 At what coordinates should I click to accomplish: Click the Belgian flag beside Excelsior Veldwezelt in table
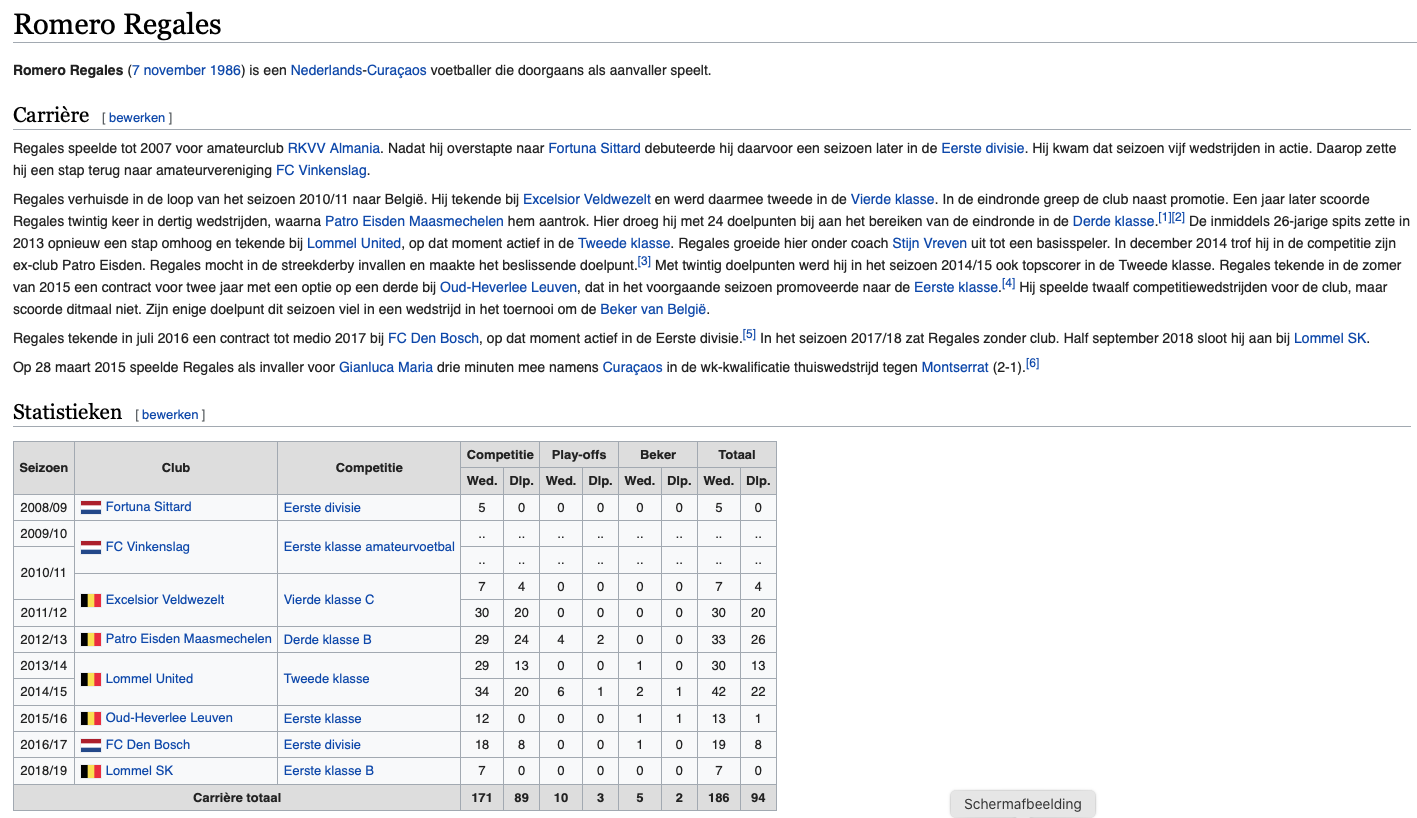click(x=91, y=600)
